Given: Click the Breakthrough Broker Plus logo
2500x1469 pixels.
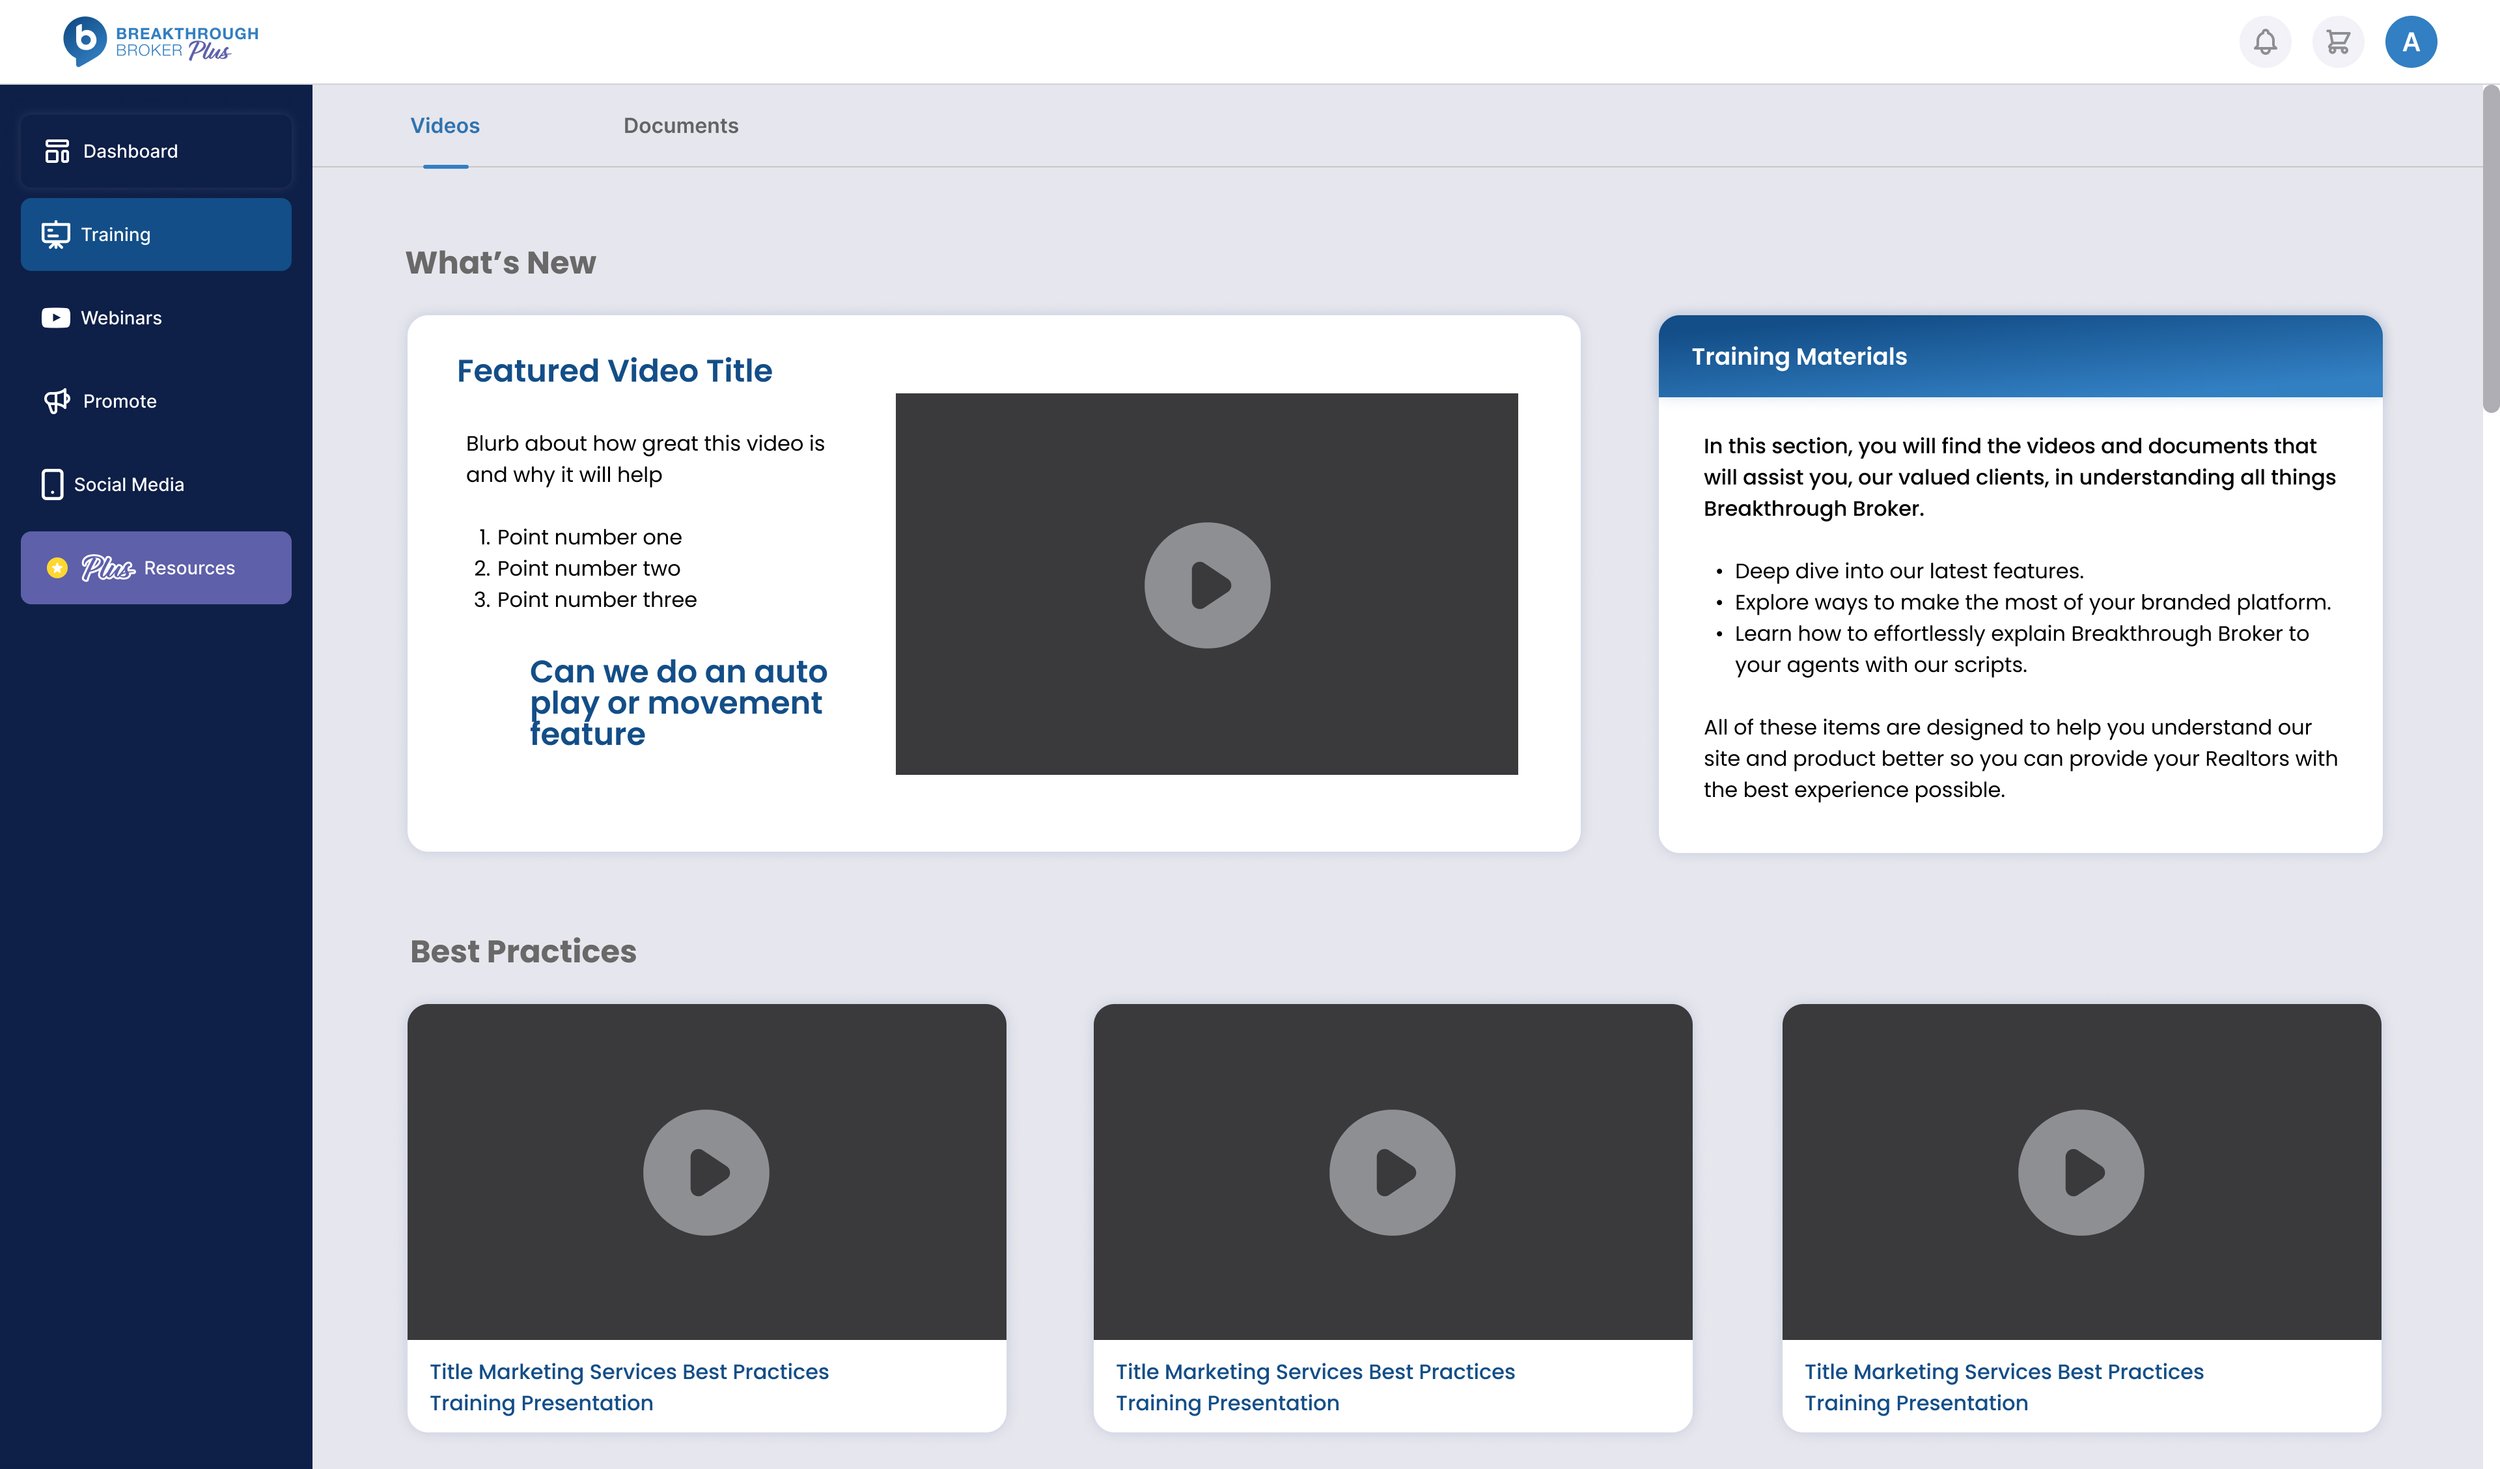Looking at the screenshot, I should click(x=161, y=42).
